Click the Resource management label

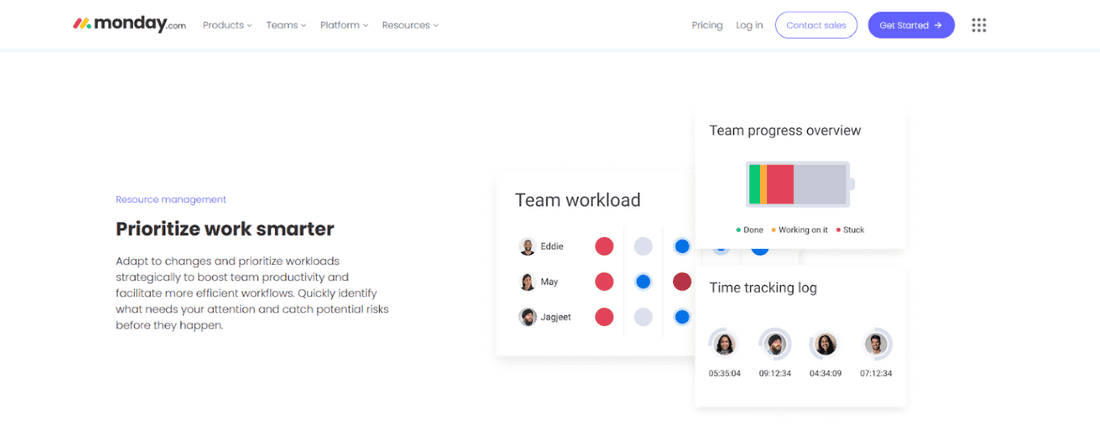tap(171, 200)
